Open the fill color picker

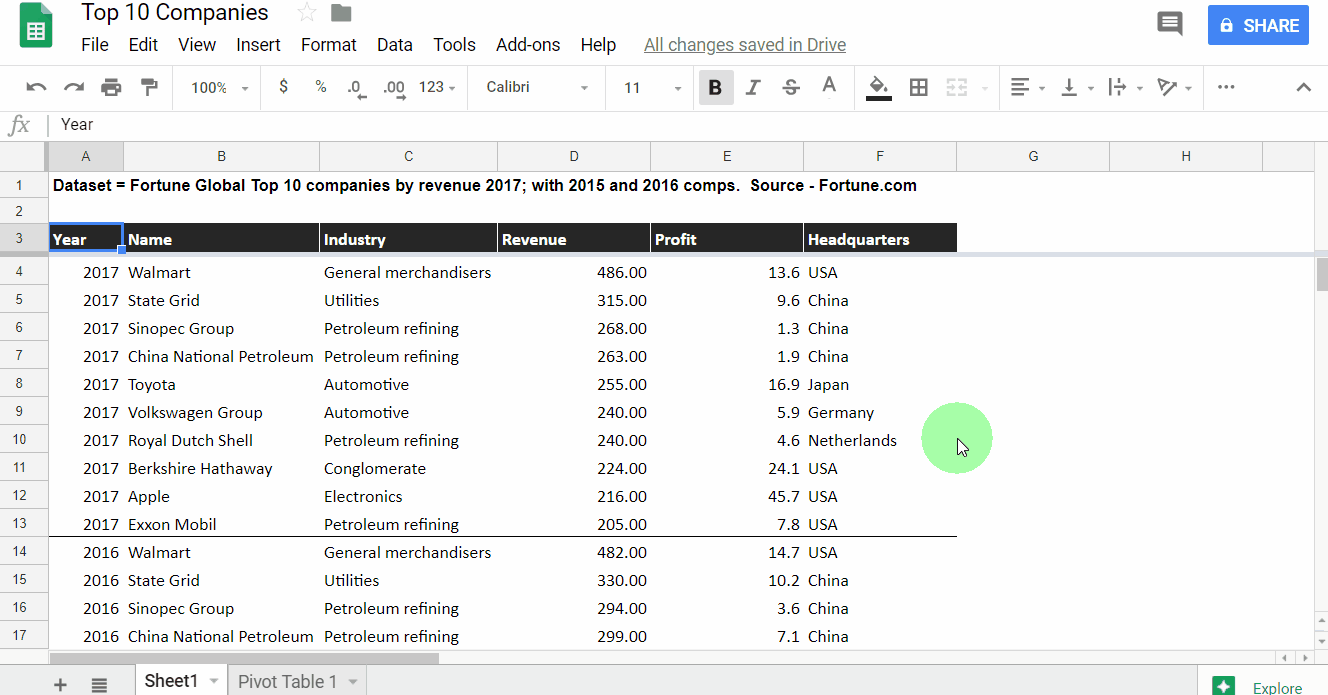tap(879, 88)
